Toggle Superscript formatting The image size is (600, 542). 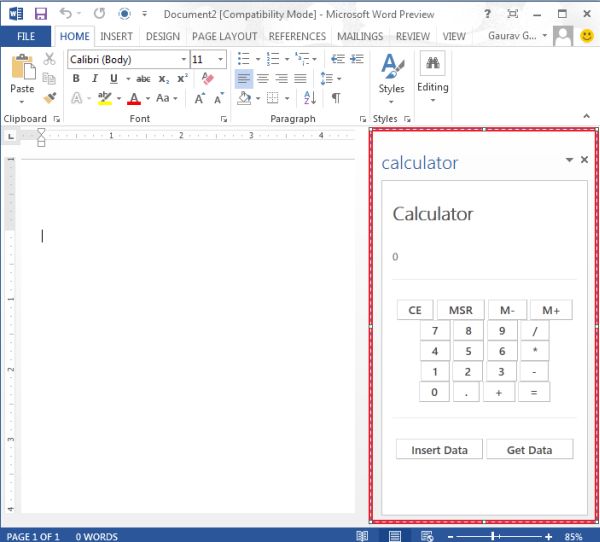(182, 78)
